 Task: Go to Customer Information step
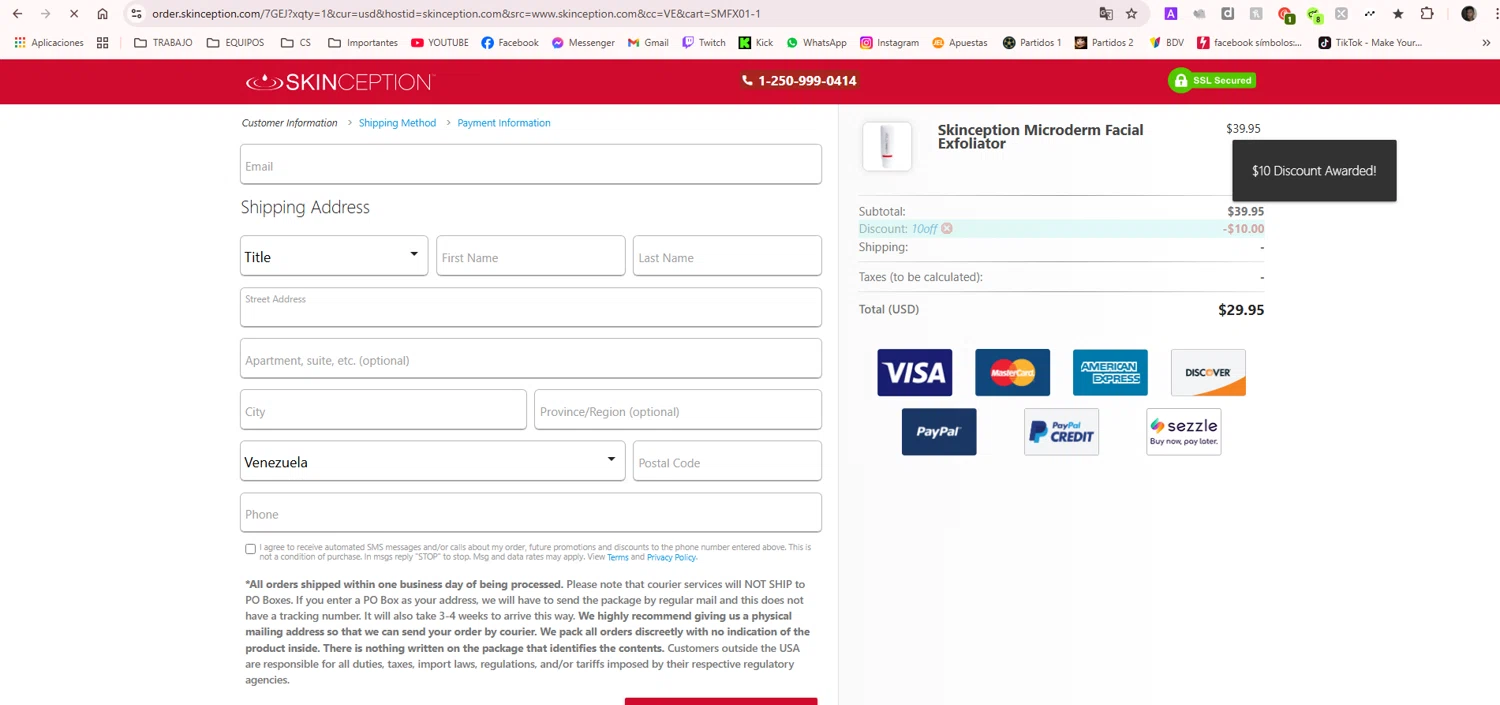290,123
